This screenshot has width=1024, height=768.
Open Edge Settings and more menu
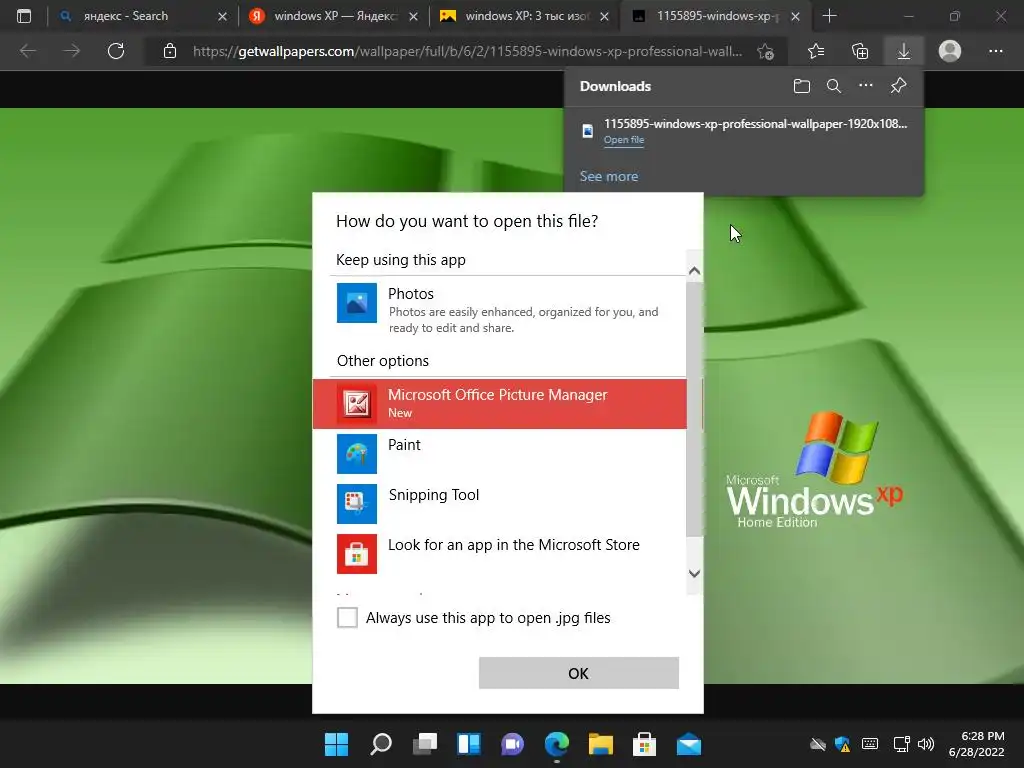point(995,51)
